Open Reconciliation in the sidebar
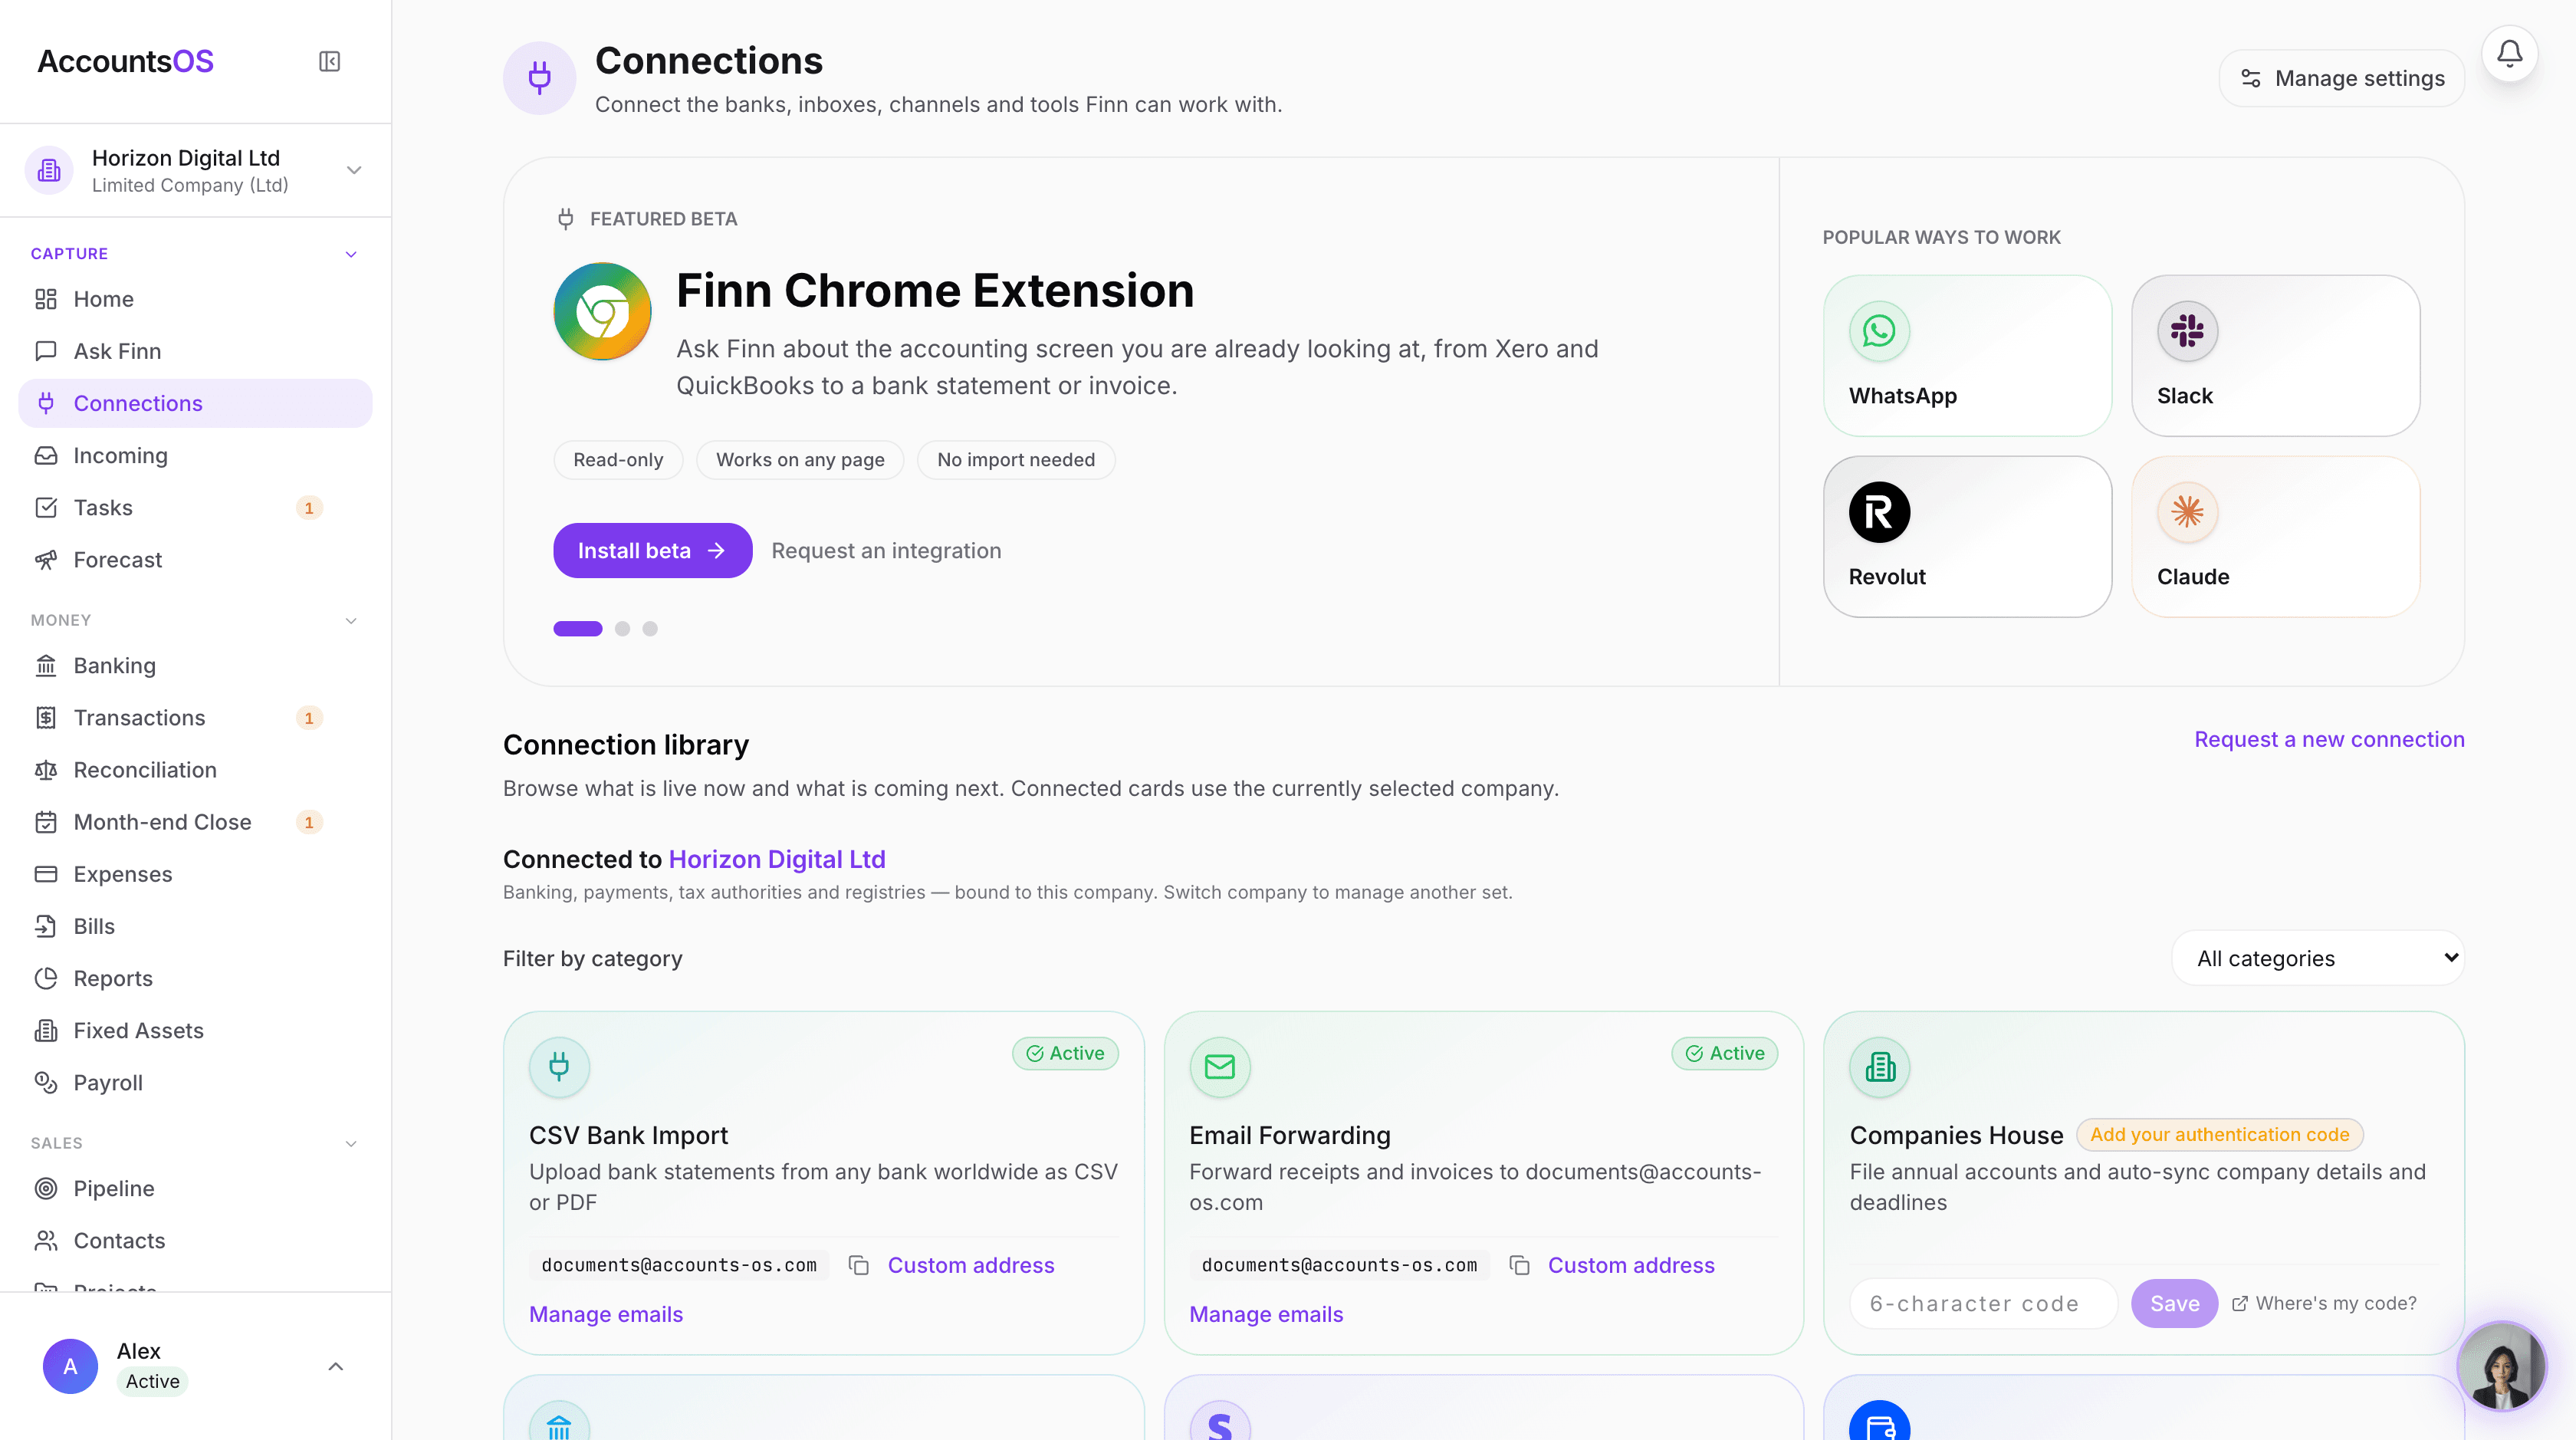 coord(195,770)
